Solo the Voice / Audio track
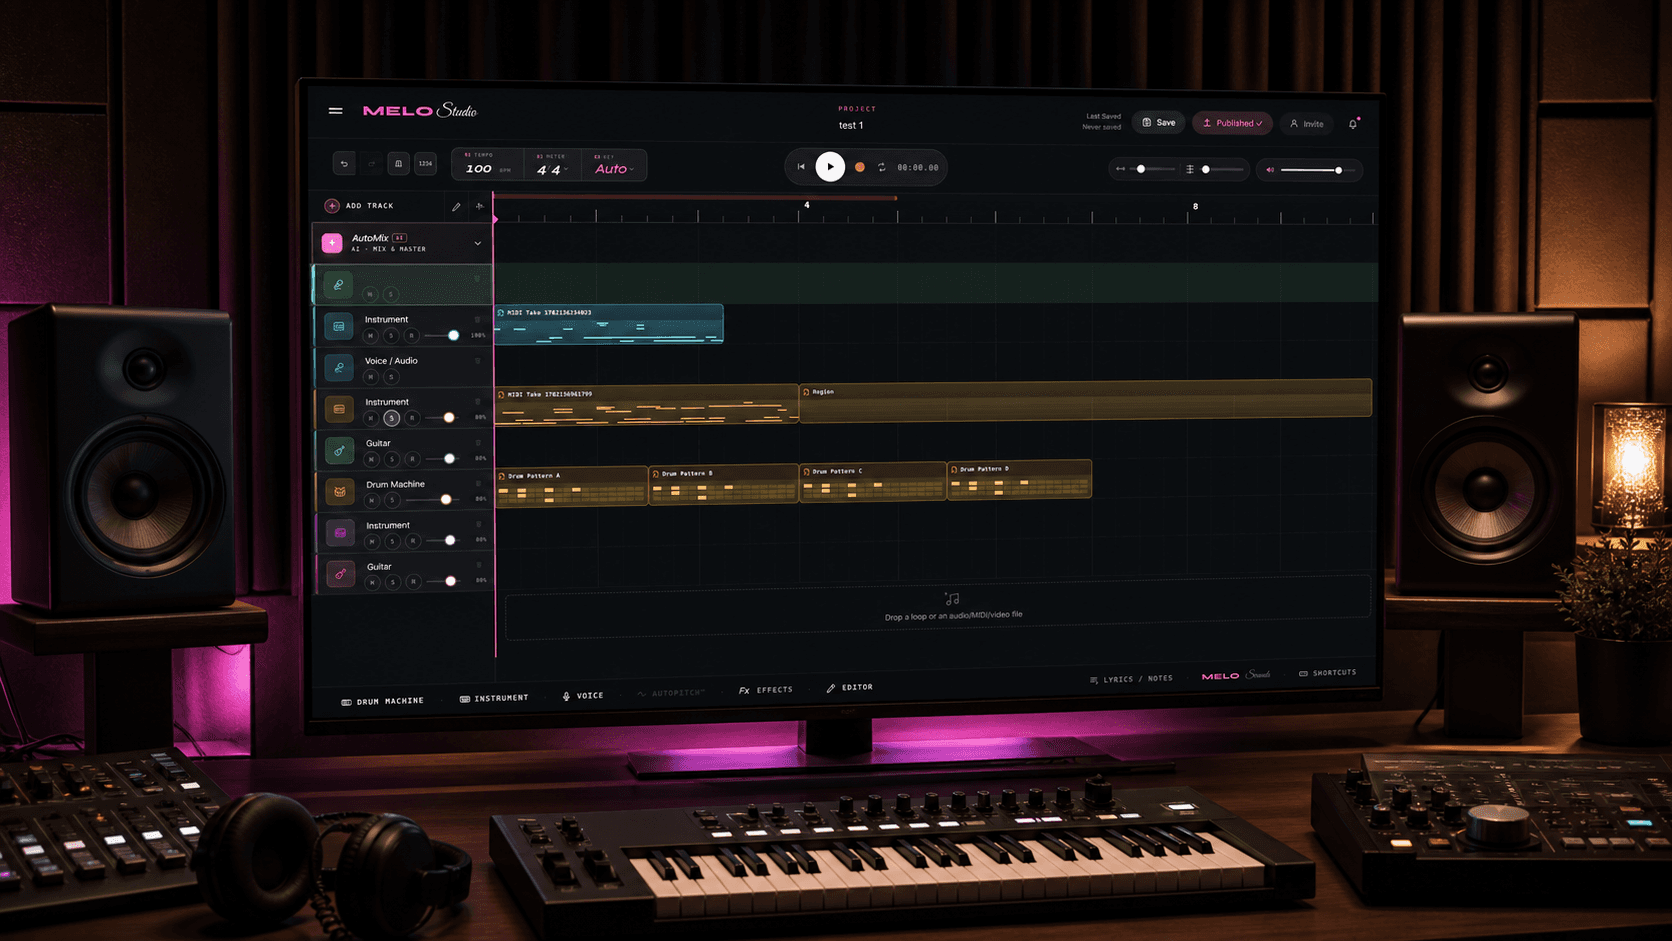Screen dimensions: 1672x941 tap(391, 377)
